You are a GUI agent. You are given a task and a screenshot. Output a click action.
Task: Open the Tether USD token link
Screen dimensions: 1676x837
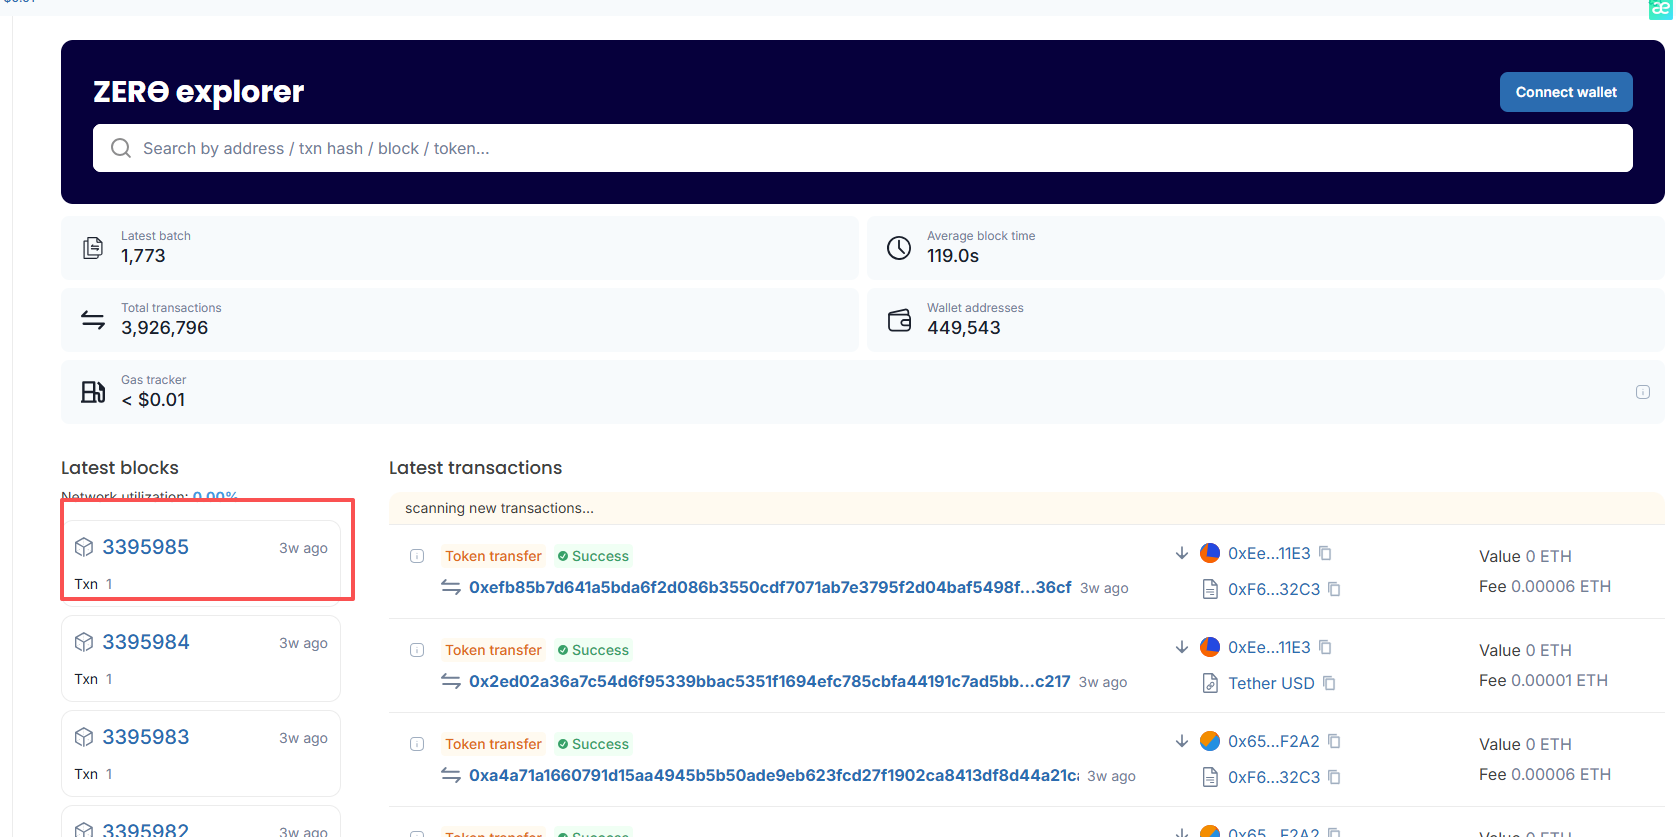(x=1271, y=683)
